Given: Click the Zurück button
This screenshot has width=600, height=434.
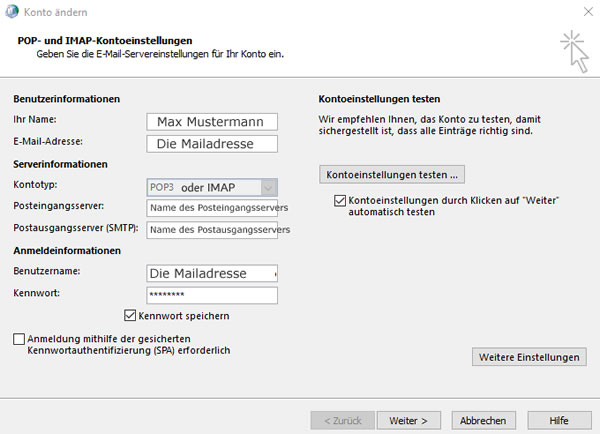Looking at the screenshot, I should click(342, 421).
